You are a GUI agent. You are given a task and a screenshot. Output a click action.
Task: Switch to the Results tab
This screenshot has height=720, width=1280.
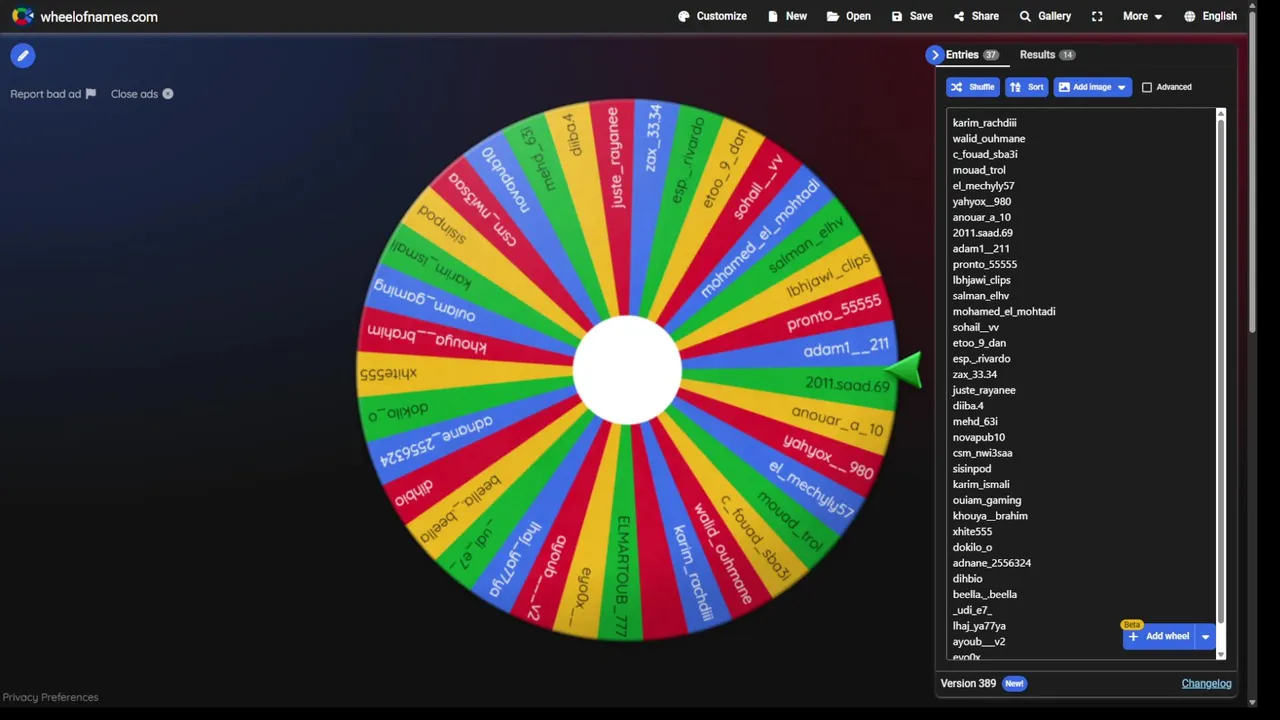tap(1047, 55)
